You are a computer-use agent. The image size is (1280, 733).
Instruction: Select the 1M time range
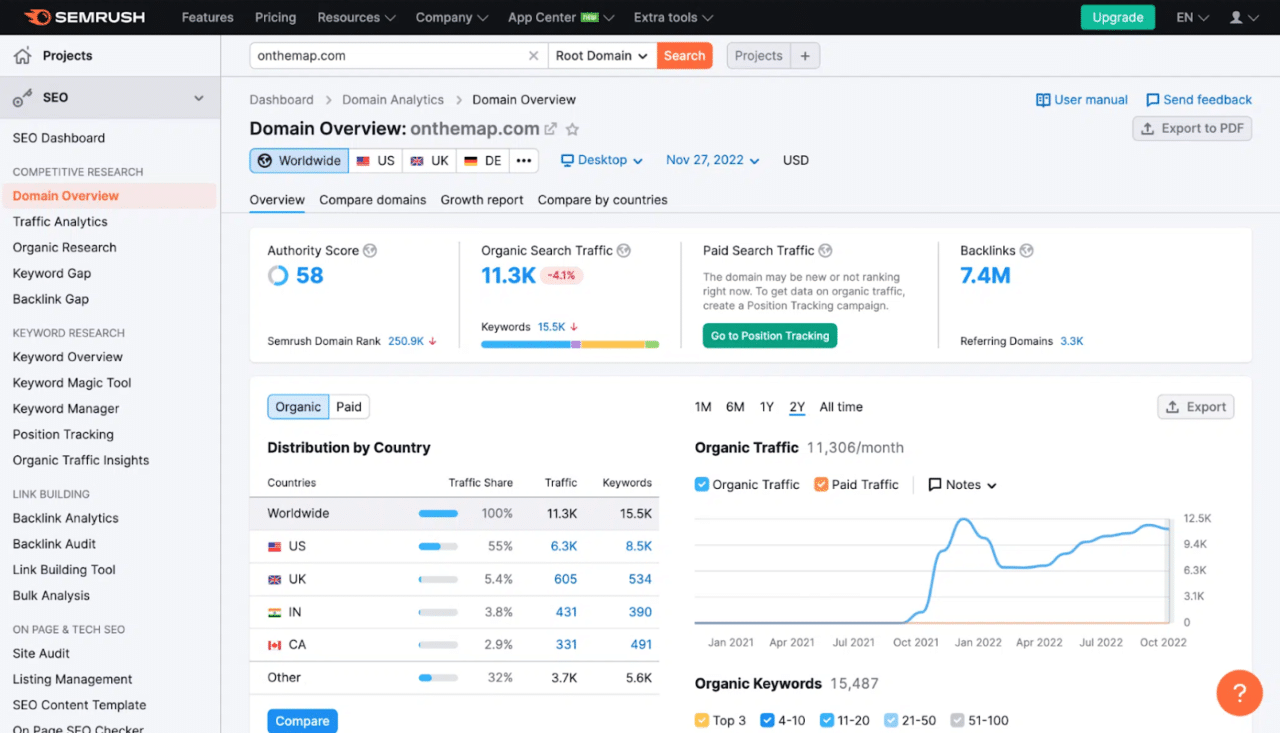click(x=703, y=407)
